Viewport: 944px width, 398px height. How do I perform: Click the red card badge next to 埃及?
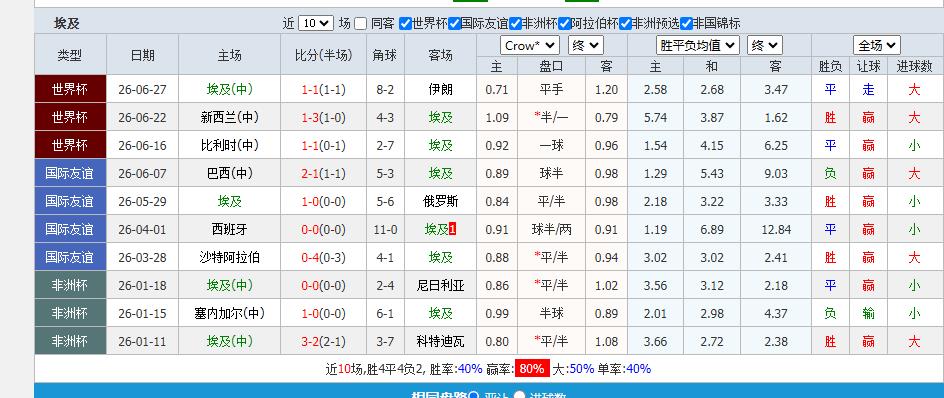(453, 229)
